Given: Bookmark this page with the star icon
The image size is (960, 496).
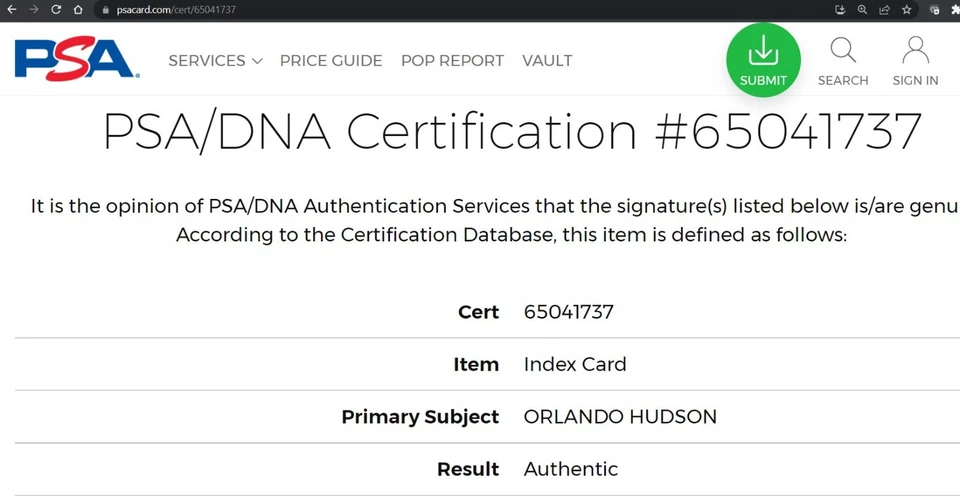Looking at the screenshot, I should click(x=907, y=9).
